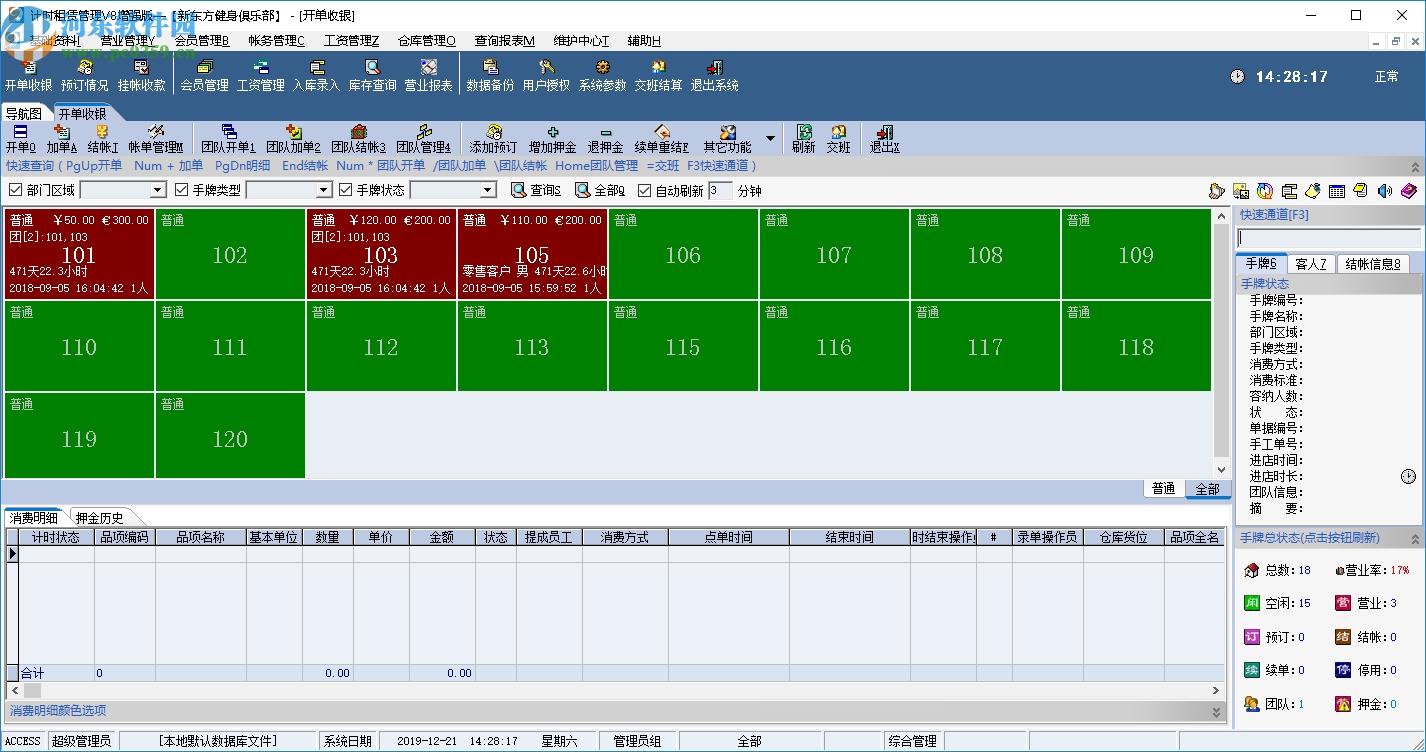The height and width of the screenshot is (752, 1426).
Task: Collapse the 手牌总状态 panel
Action: (1415, 539)
